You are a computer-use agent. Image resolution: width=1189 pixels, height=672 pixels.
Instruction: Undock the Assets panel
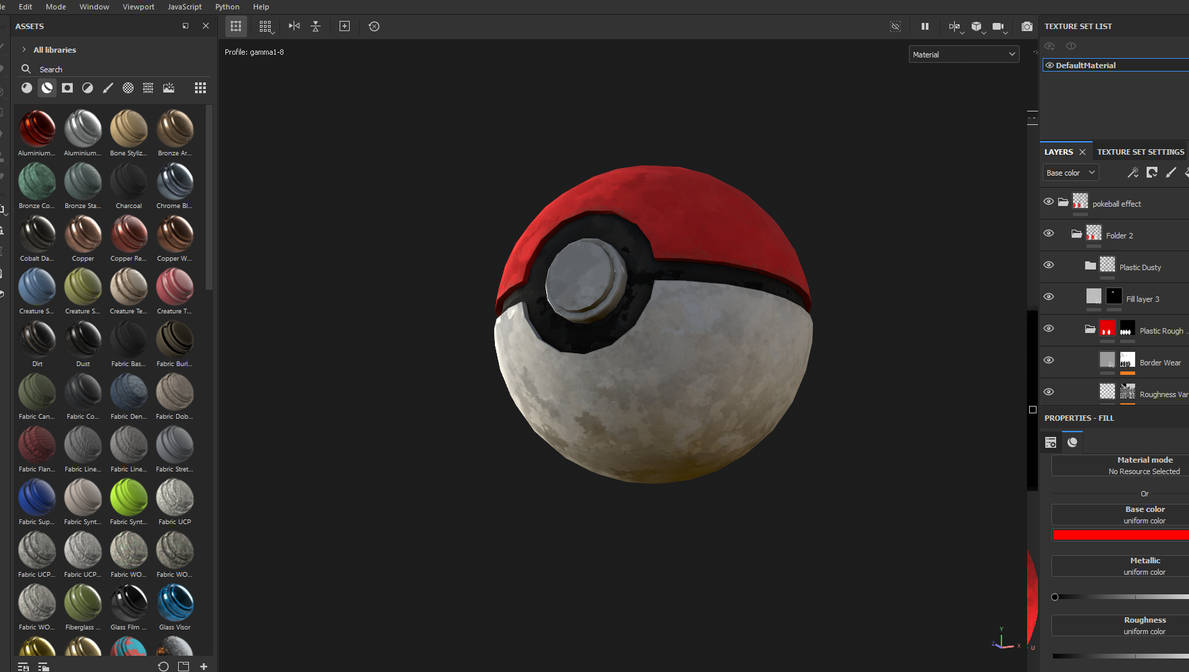tap(186, 26)
